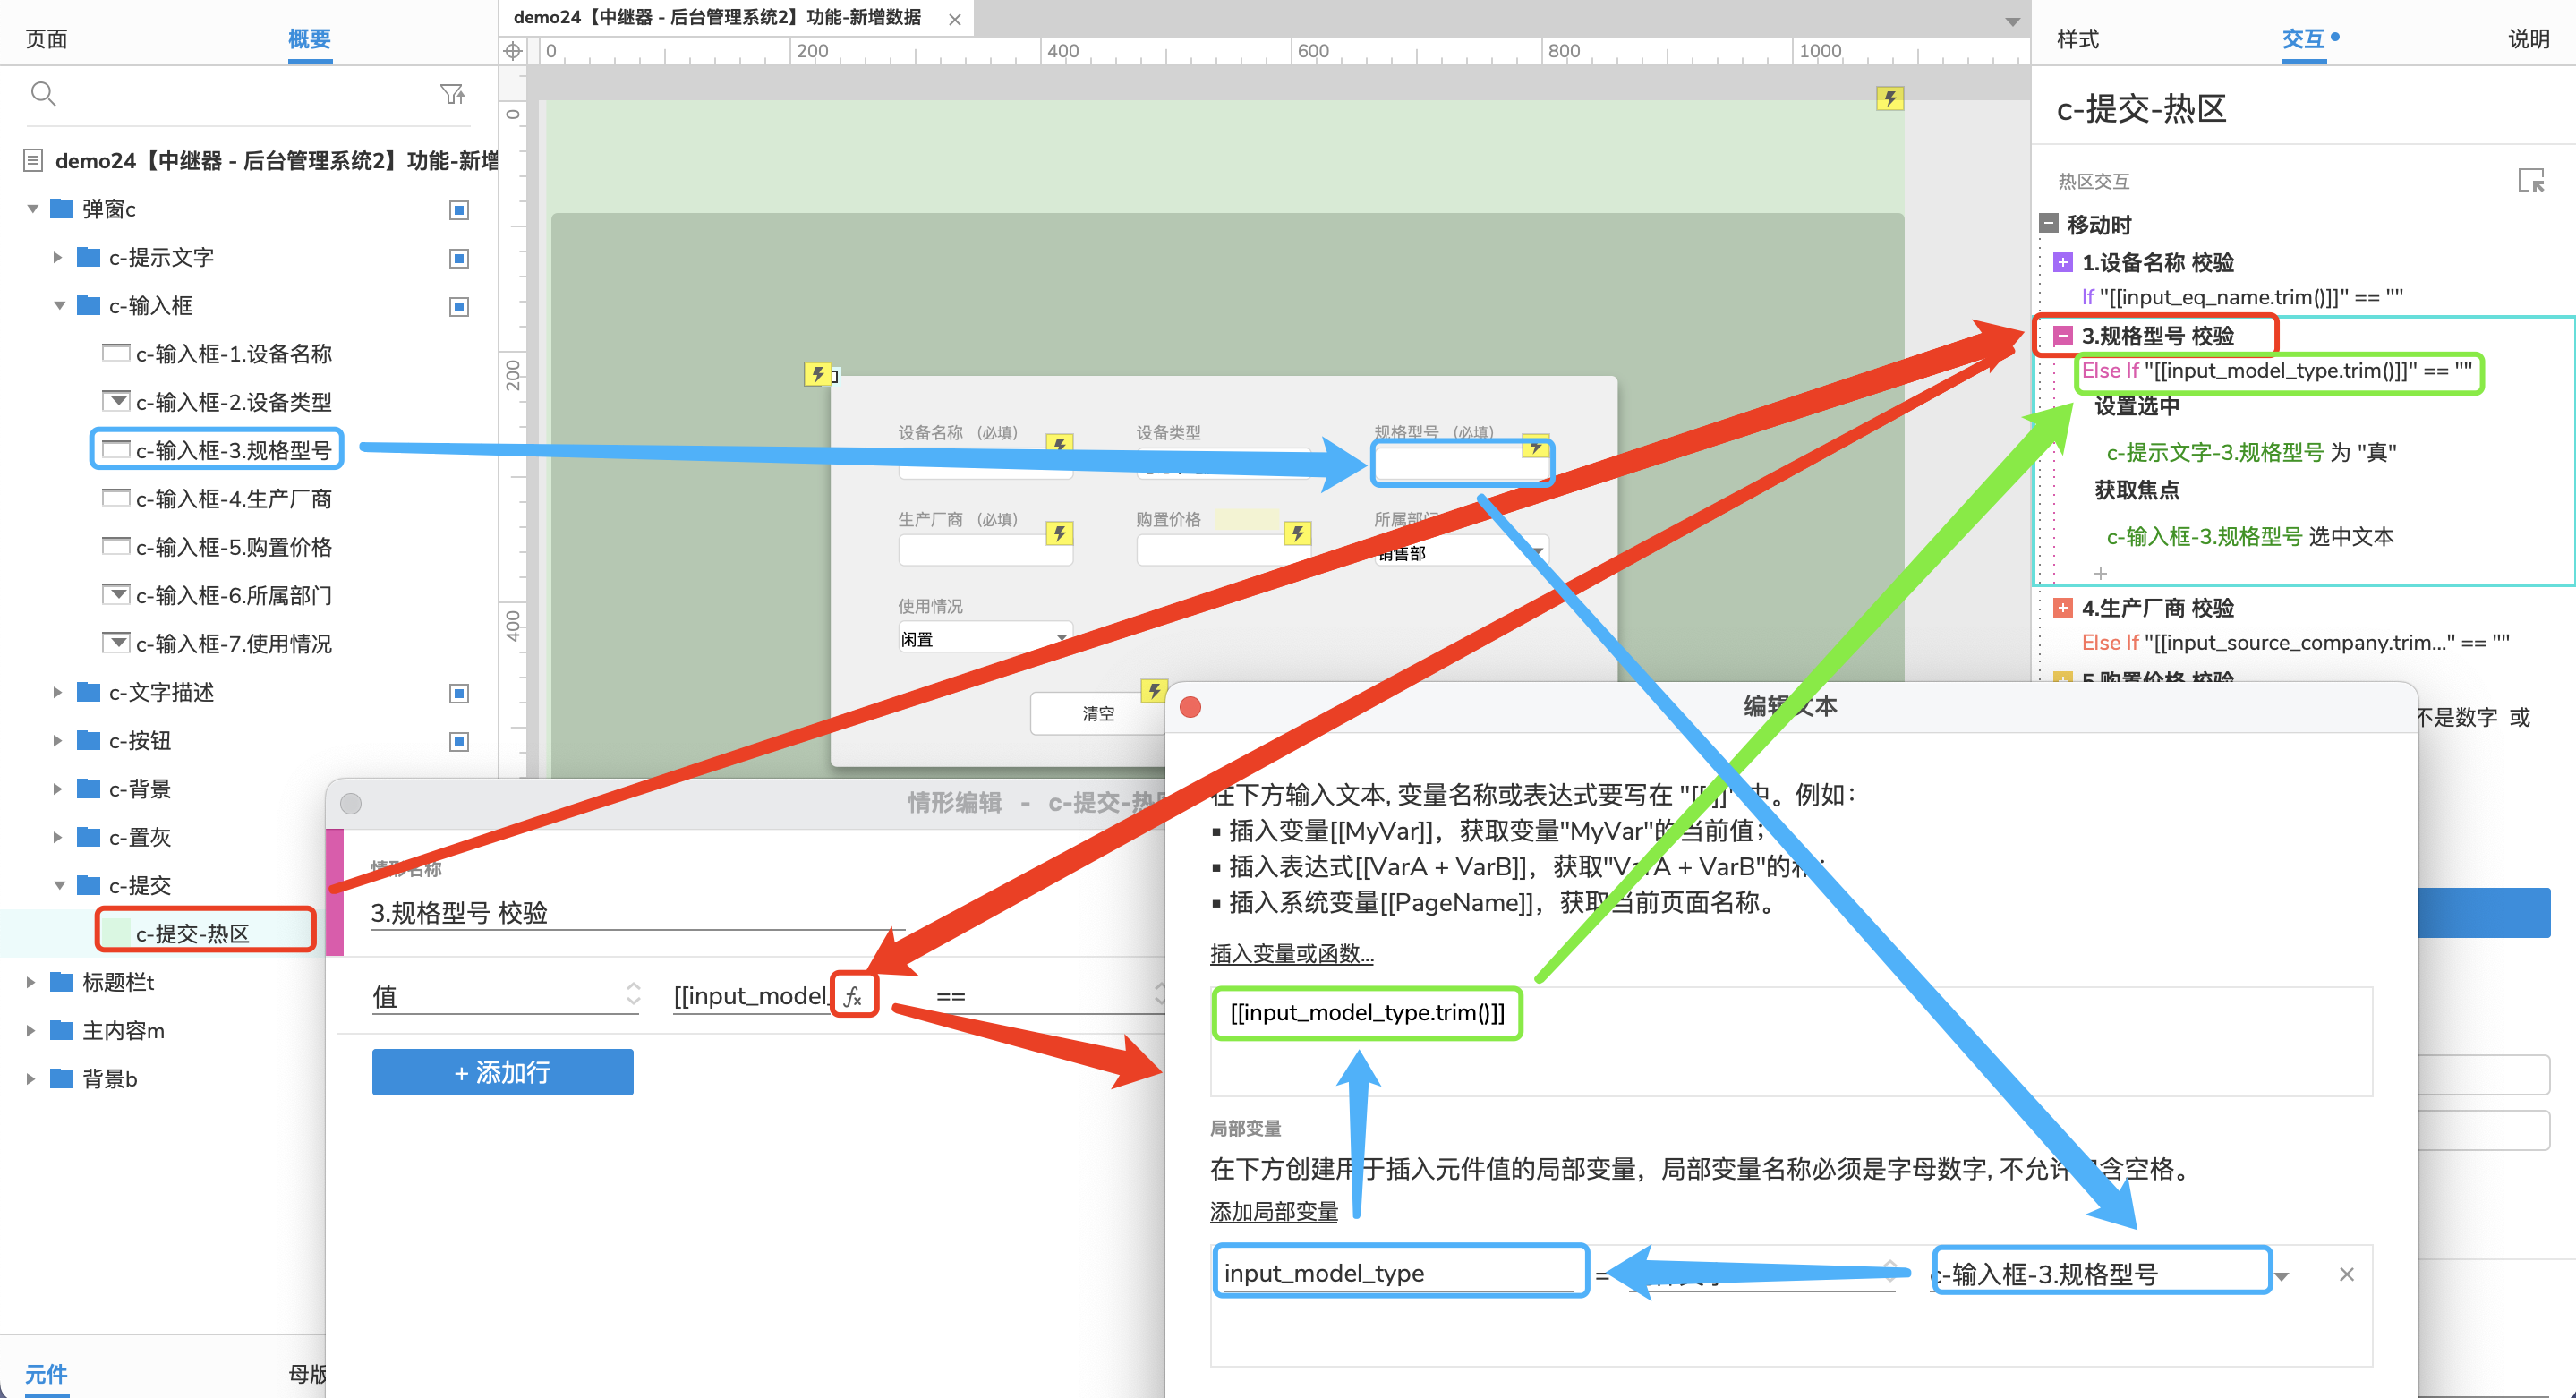
Task: Expand the 1.设备名称 校验 case
Action: pyautogui.click(x=2062, y=262)
